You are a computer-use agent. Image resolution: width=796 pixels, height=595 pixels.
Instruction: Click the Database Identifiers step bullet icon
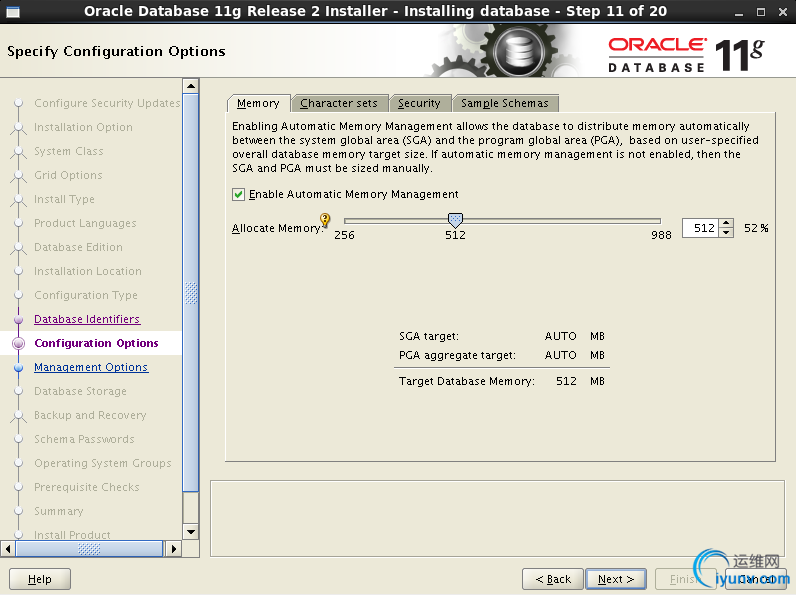tap(19, 320)
